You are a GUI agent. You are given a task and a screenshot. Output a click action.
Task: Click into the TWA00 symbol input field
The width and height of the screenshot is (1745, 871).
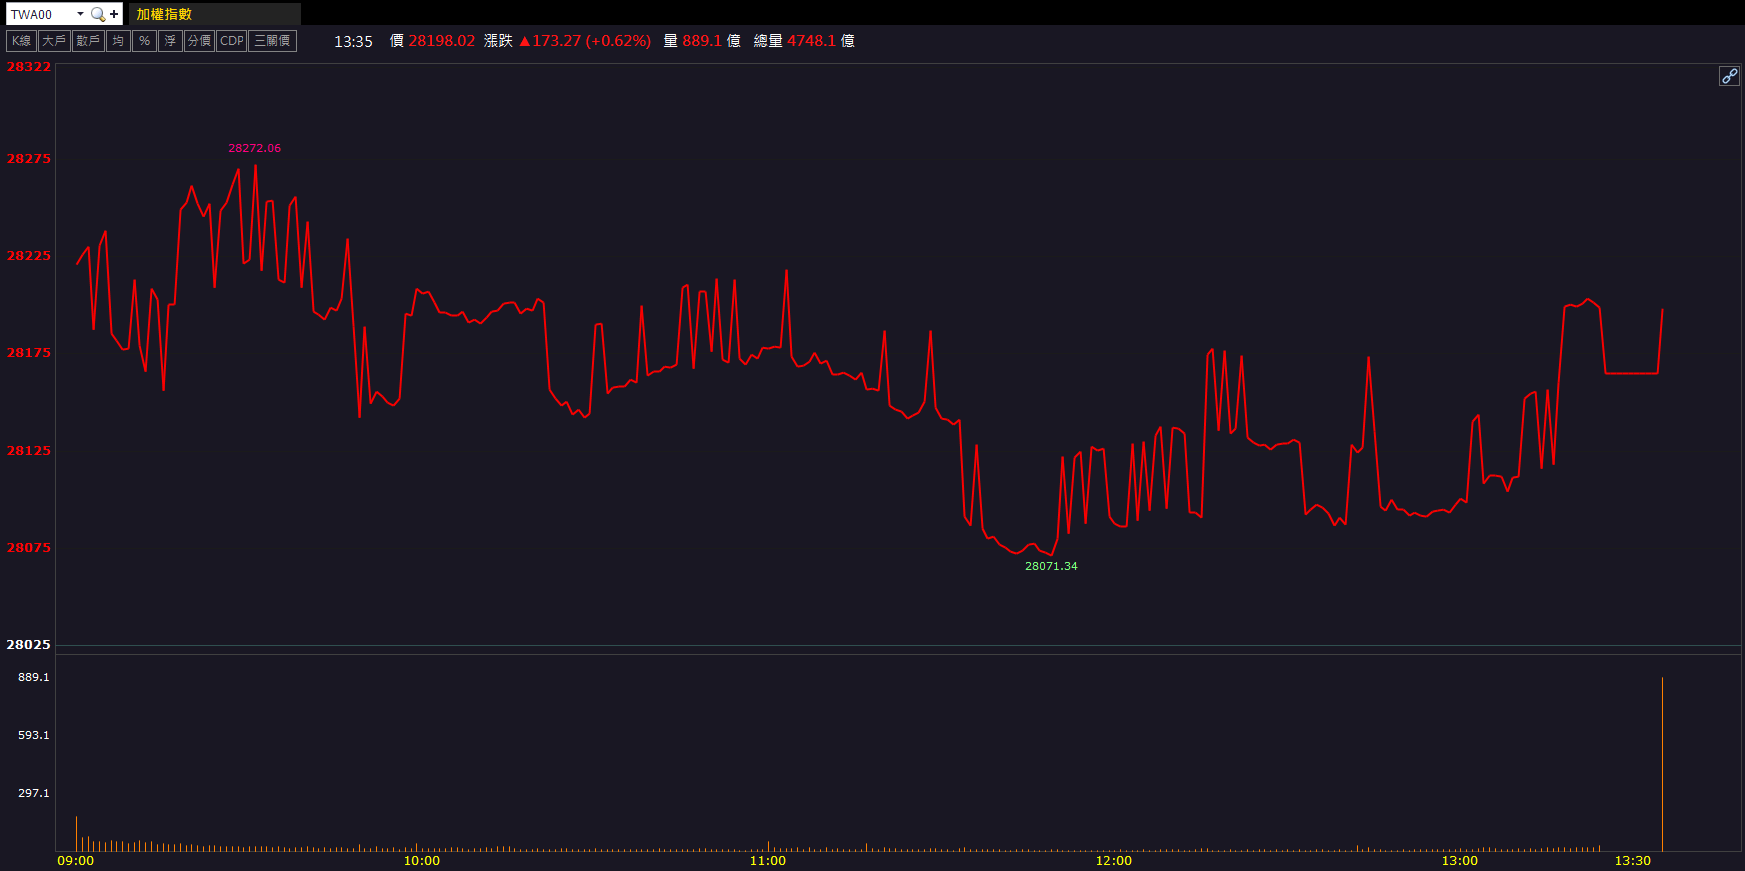(40, 14)
